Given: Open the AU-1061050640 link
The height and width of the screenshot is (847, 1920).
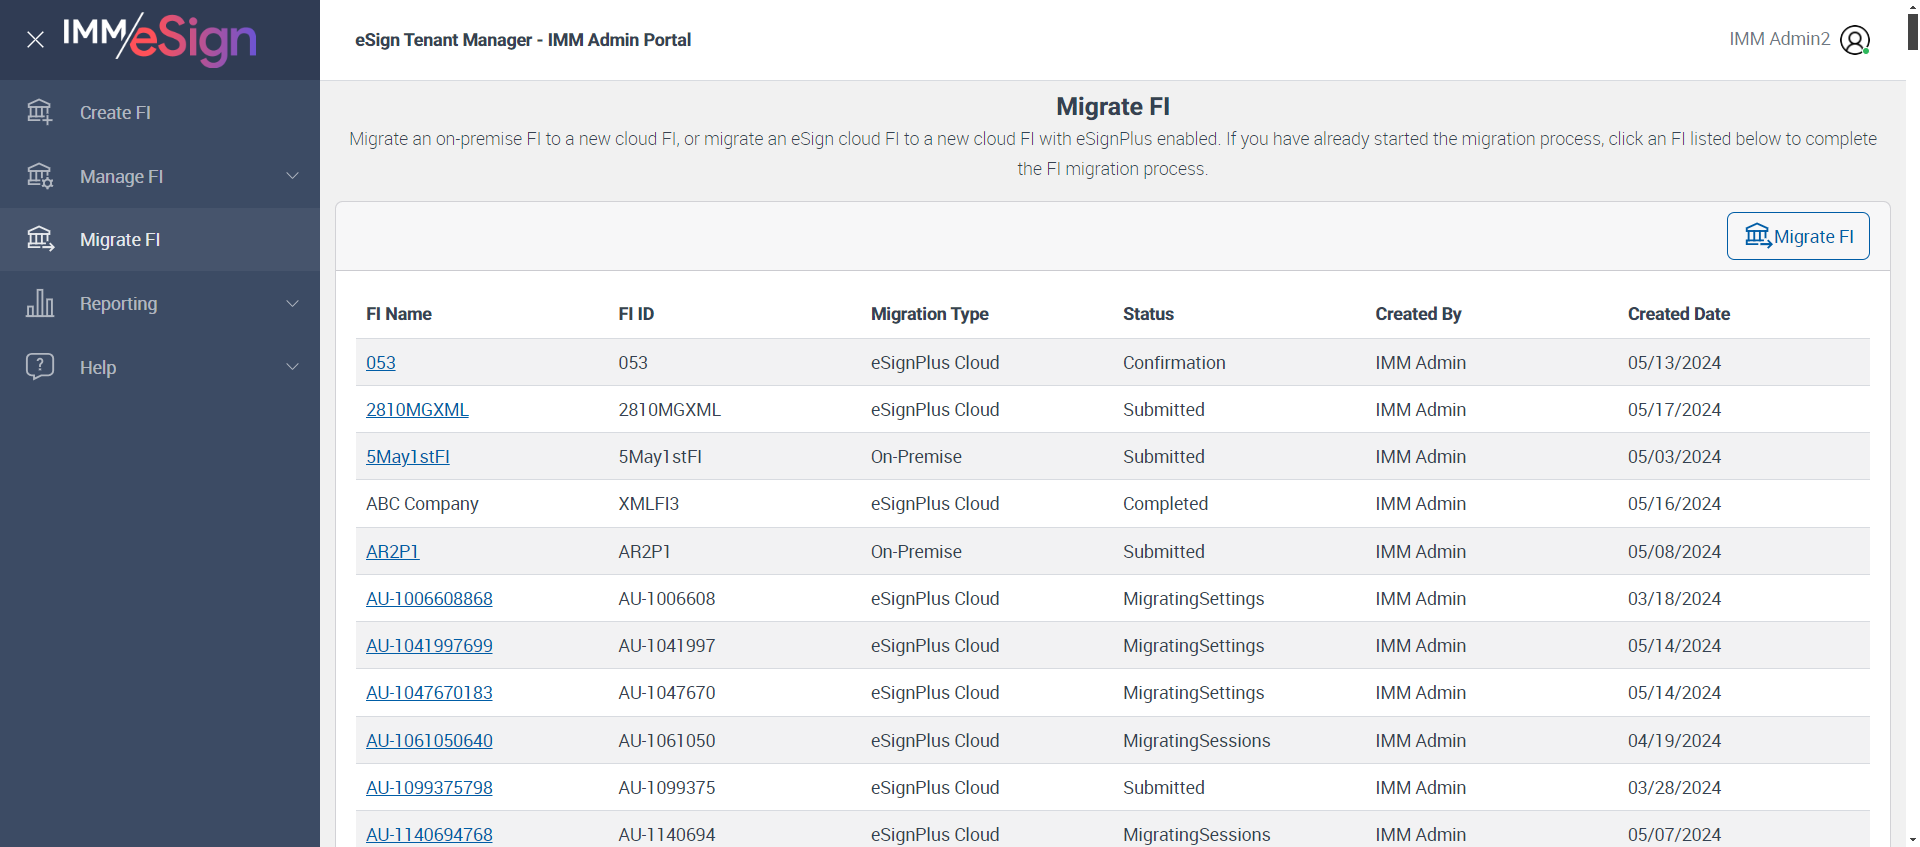Looking at the screenshot, I should (x=429, y=741).
